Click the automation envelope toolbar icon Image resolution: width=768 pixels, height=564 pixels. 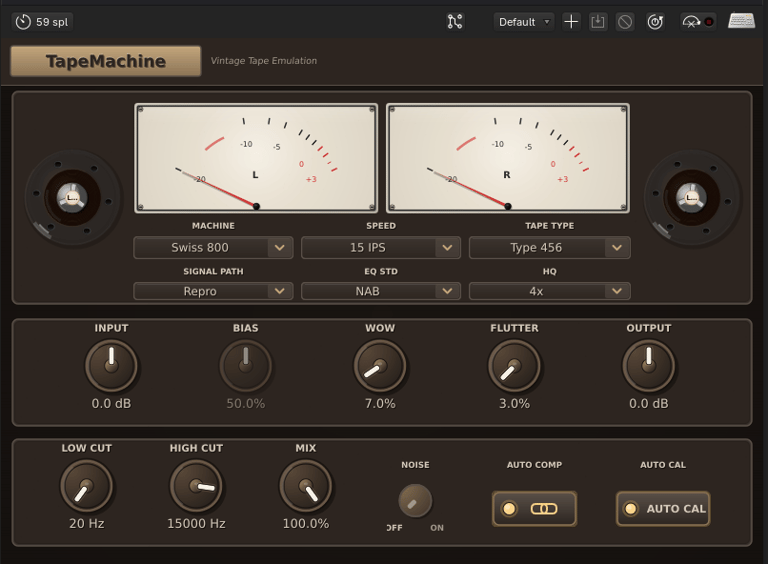coord(691,22)
